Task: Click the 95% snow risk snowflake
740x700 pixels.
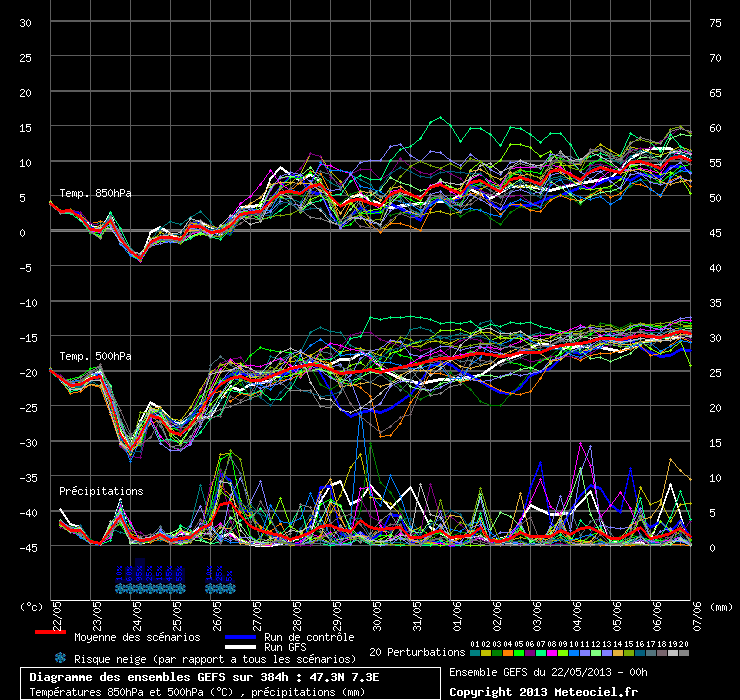Action: tap(139, 588)
